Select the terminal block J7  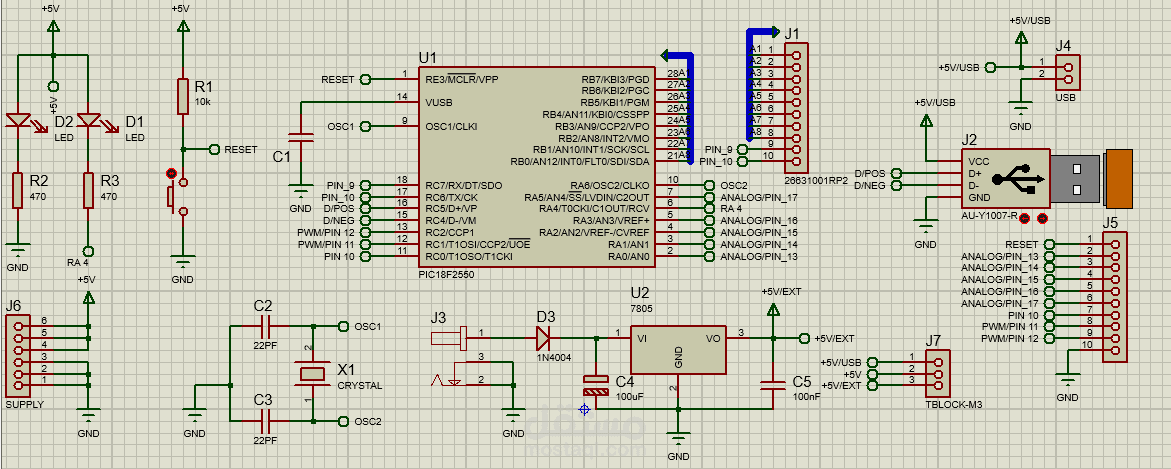[938, 373]
